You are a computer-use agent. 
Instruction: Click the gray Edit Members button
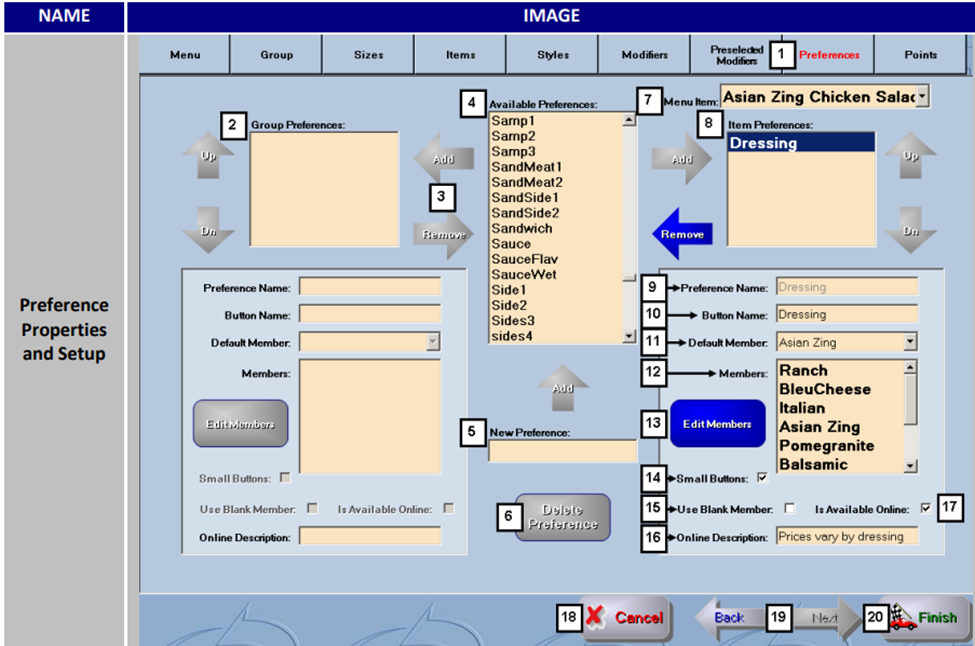point(241,423)
